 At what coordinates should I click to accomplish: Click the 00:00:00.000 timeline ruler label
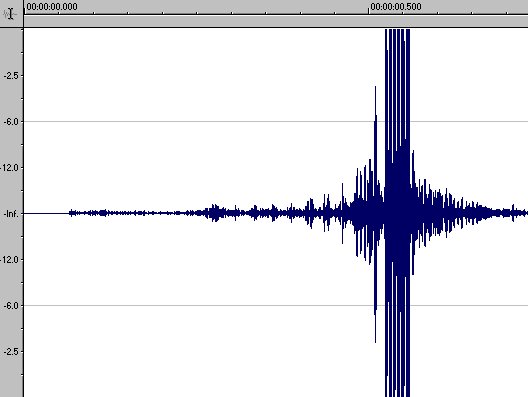click(x=52, y=7)
